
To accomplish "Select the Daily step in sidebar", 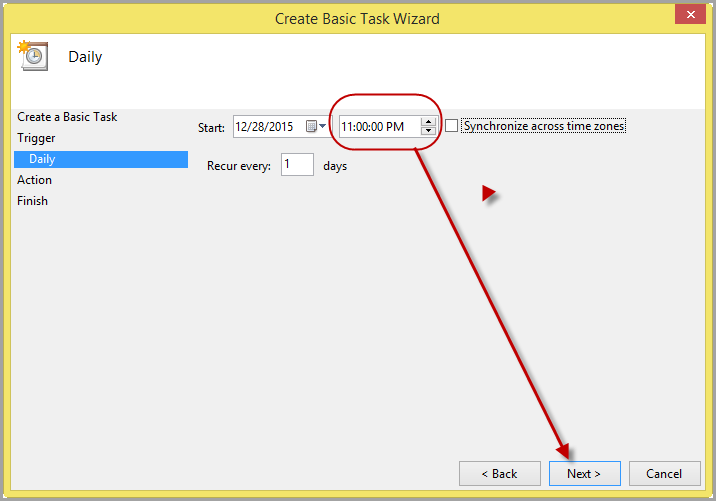I will [x=101, y=159].
